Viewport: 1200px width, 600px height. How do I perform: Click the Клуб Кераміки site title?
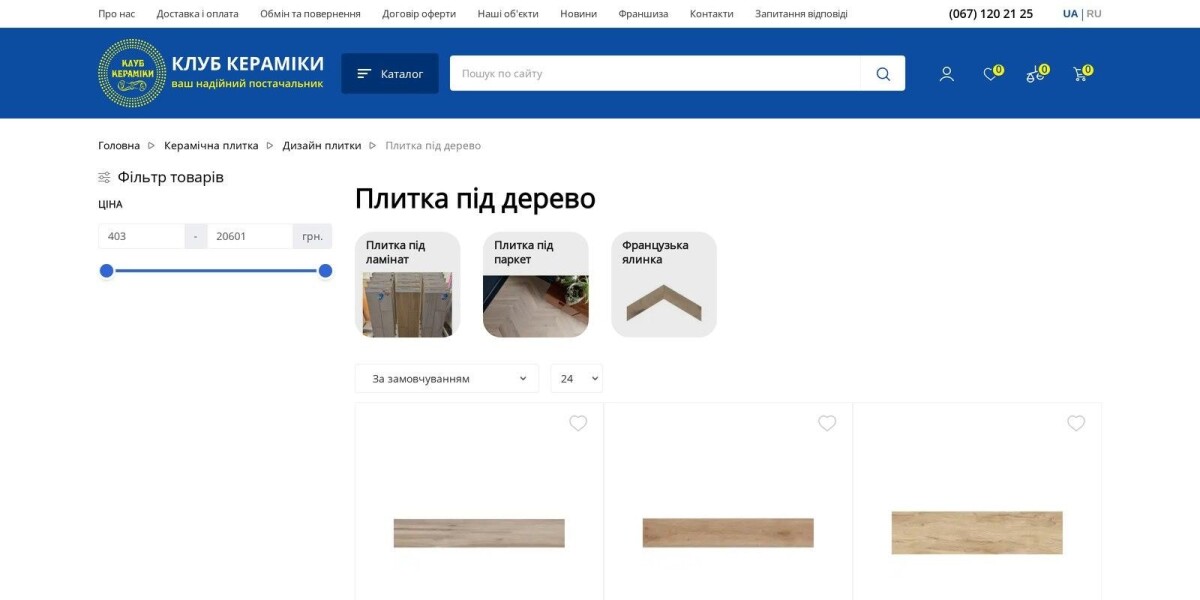pos(248,64)
